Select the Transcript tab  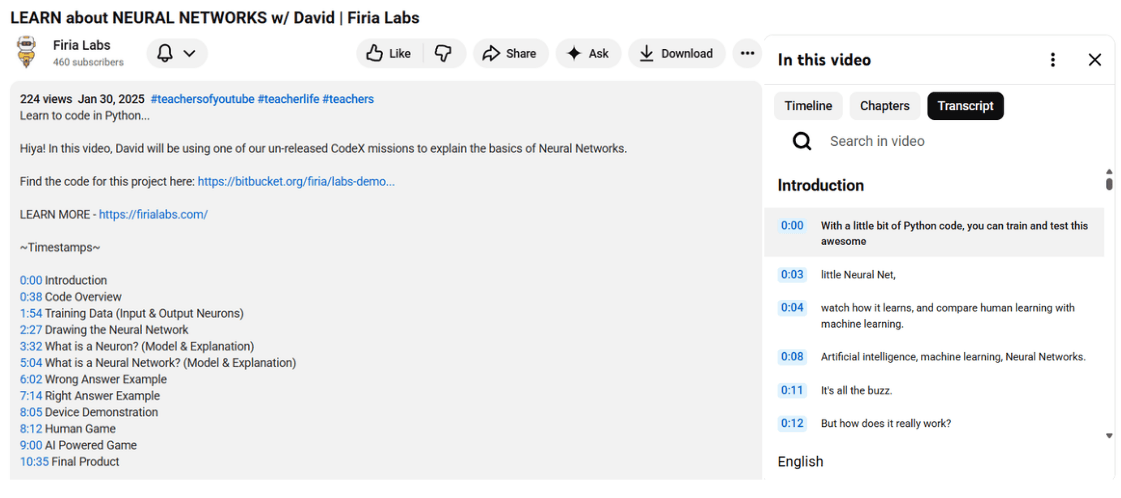pos(965,106)
